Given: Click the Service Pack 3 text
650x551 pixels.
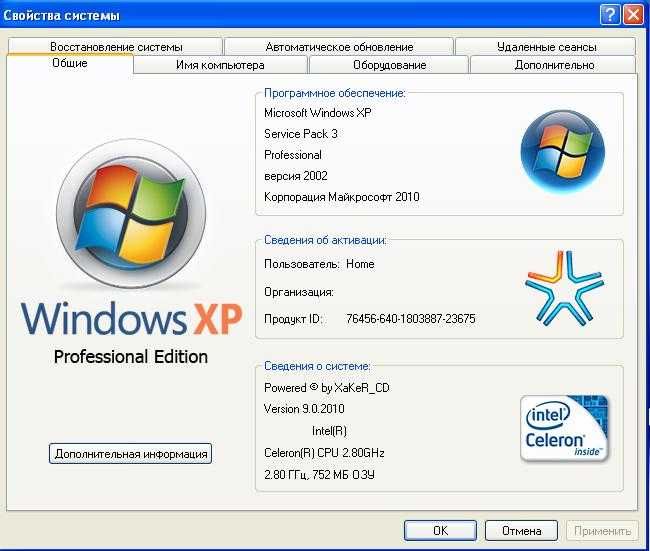Looking at the screenshot, I should 301,134.
